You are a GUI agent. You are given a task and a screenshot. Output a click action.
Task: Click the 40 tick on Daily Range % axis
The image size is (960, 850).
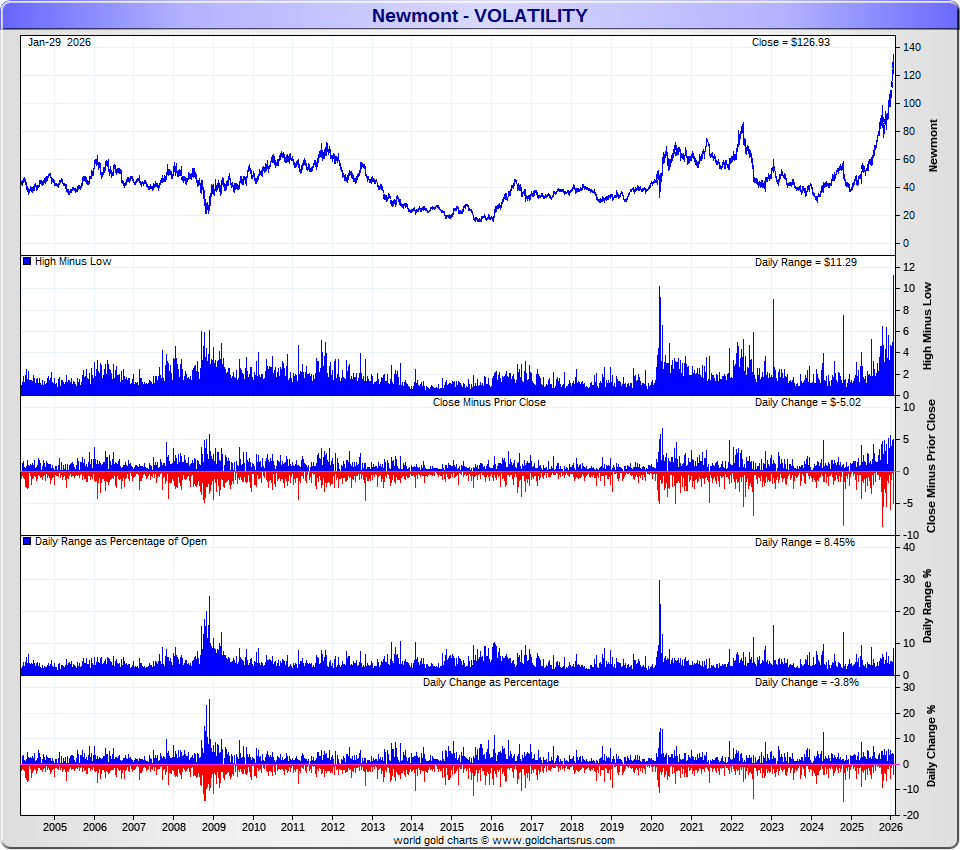(909, 547)
